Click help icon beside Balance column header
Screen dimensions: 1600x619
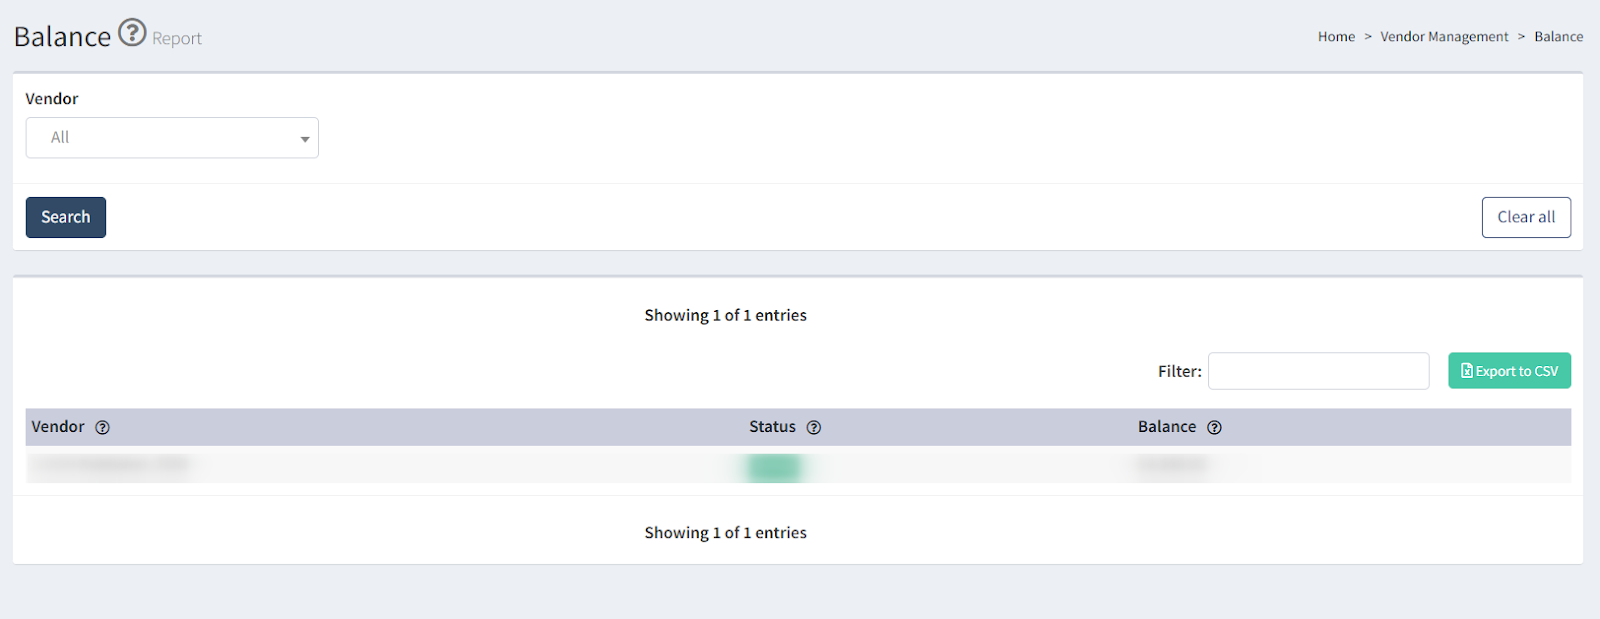1214,428
